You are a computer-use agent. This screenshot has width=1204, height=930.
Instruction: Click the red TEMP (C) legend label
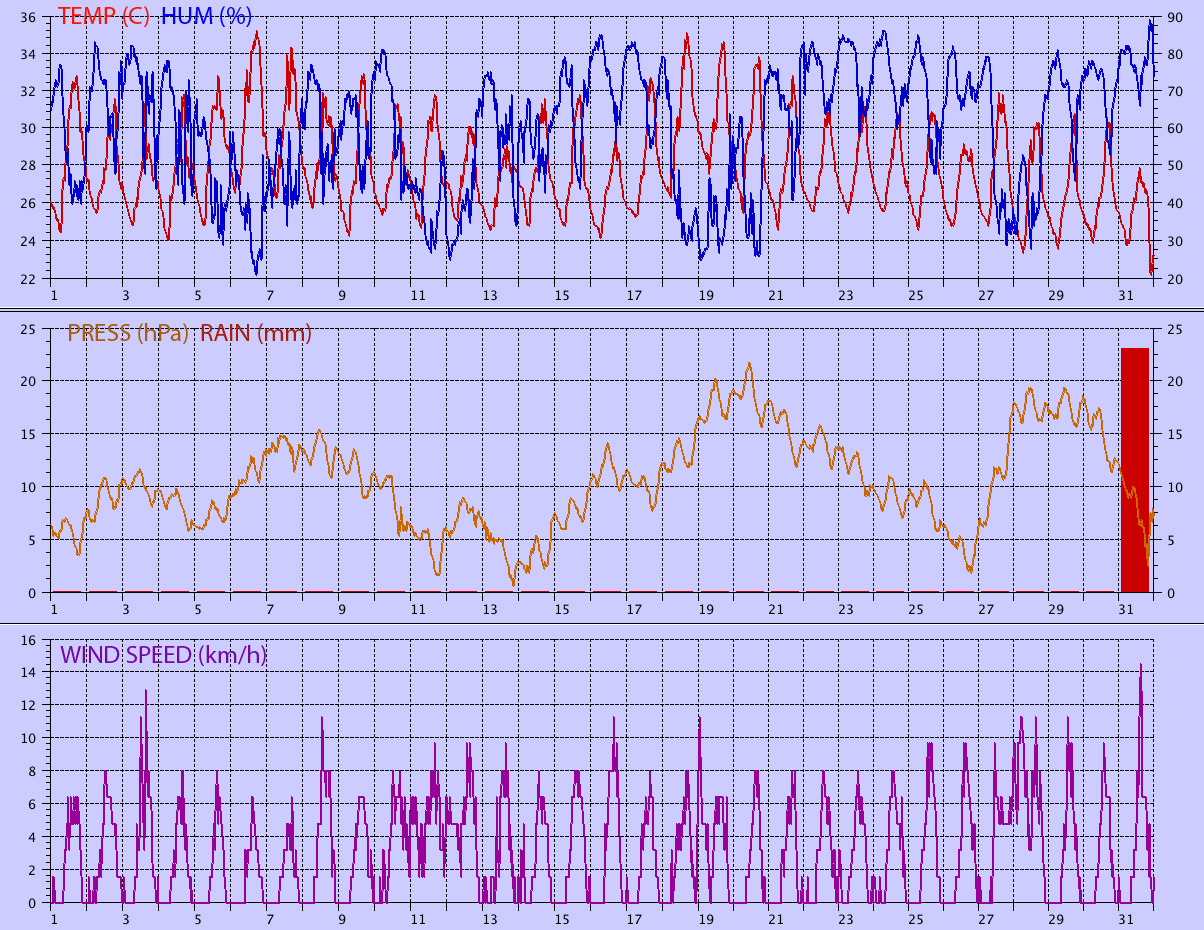(x=104, y=16)
